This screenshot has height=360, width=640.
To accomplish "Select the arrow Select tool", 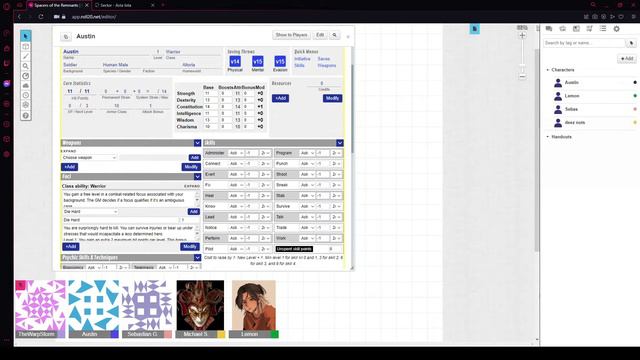I will (x=26, y=36).
